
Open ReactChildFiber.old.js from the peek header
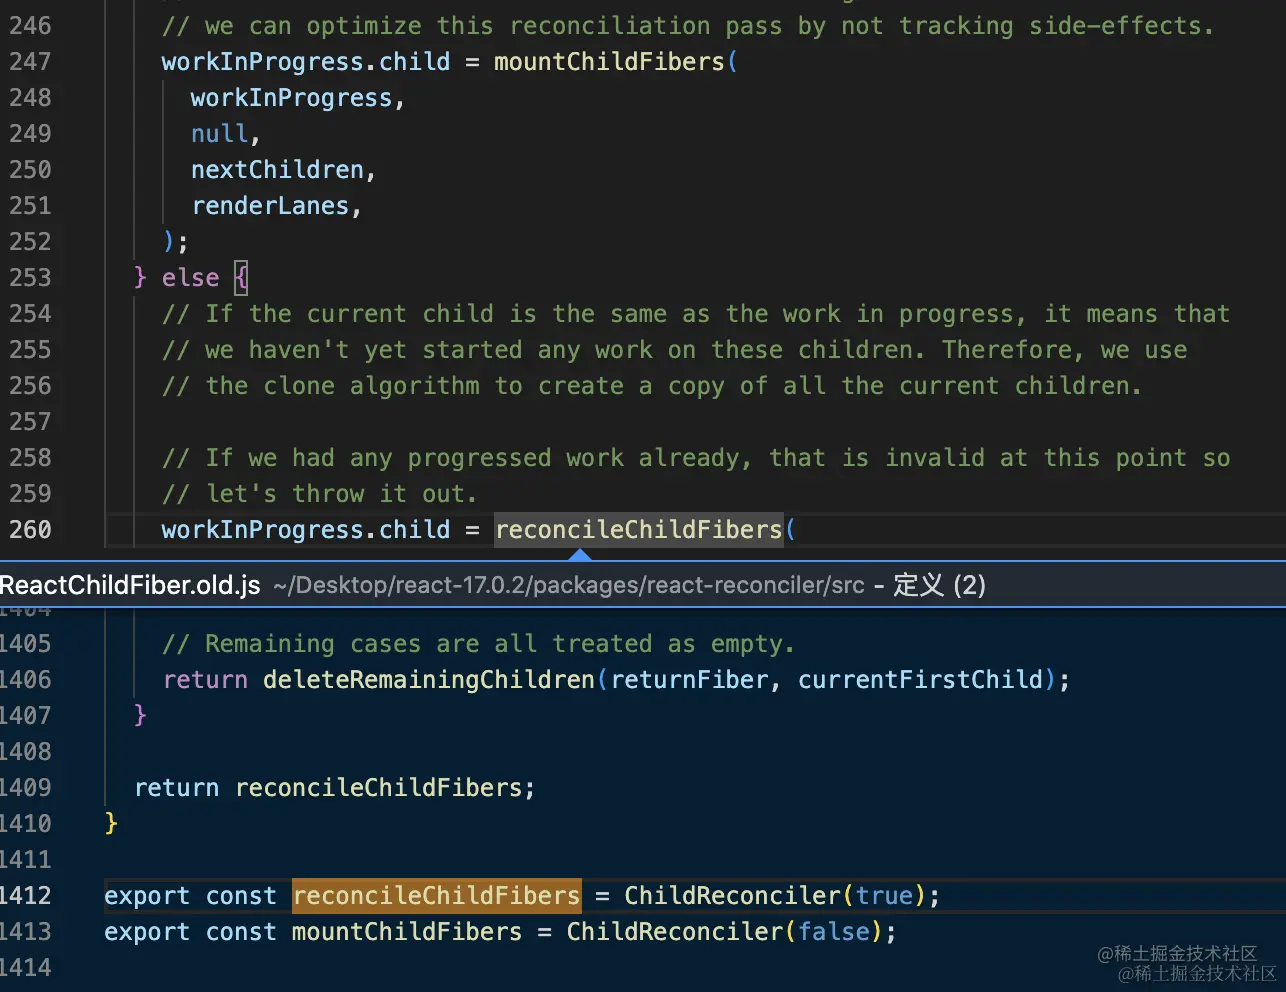click(130, 585)
